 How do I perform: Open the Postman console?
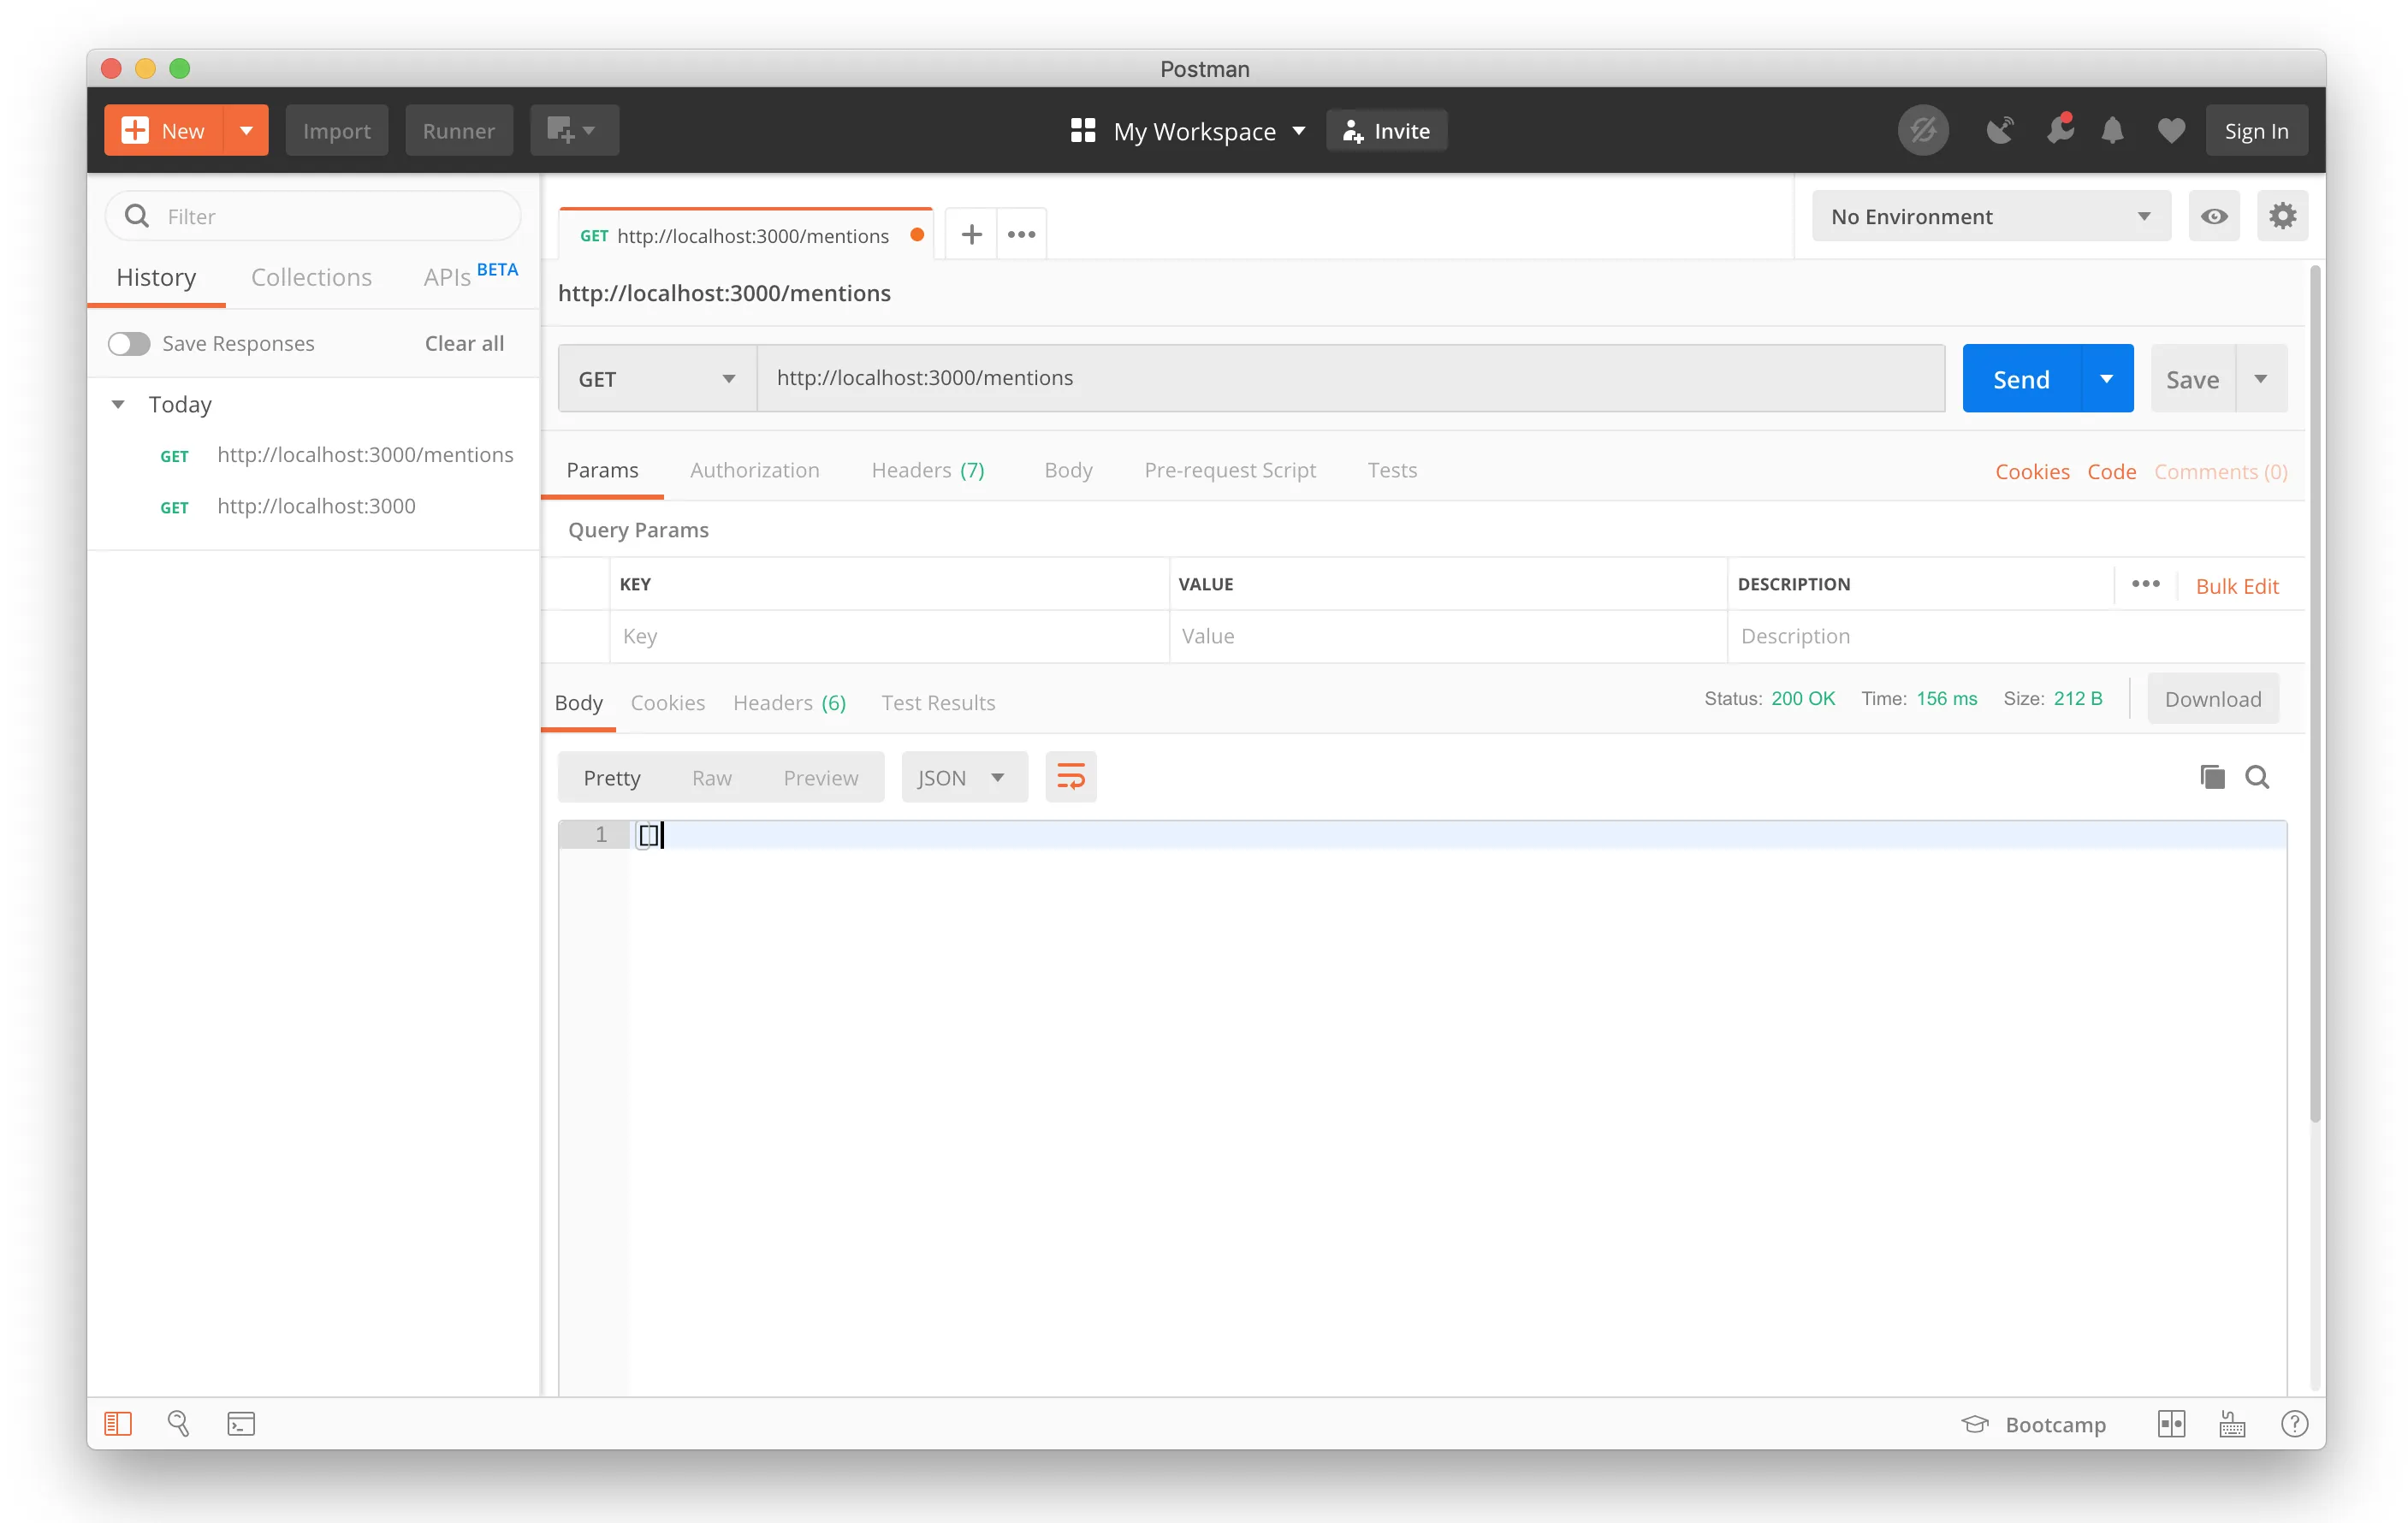240,1423
